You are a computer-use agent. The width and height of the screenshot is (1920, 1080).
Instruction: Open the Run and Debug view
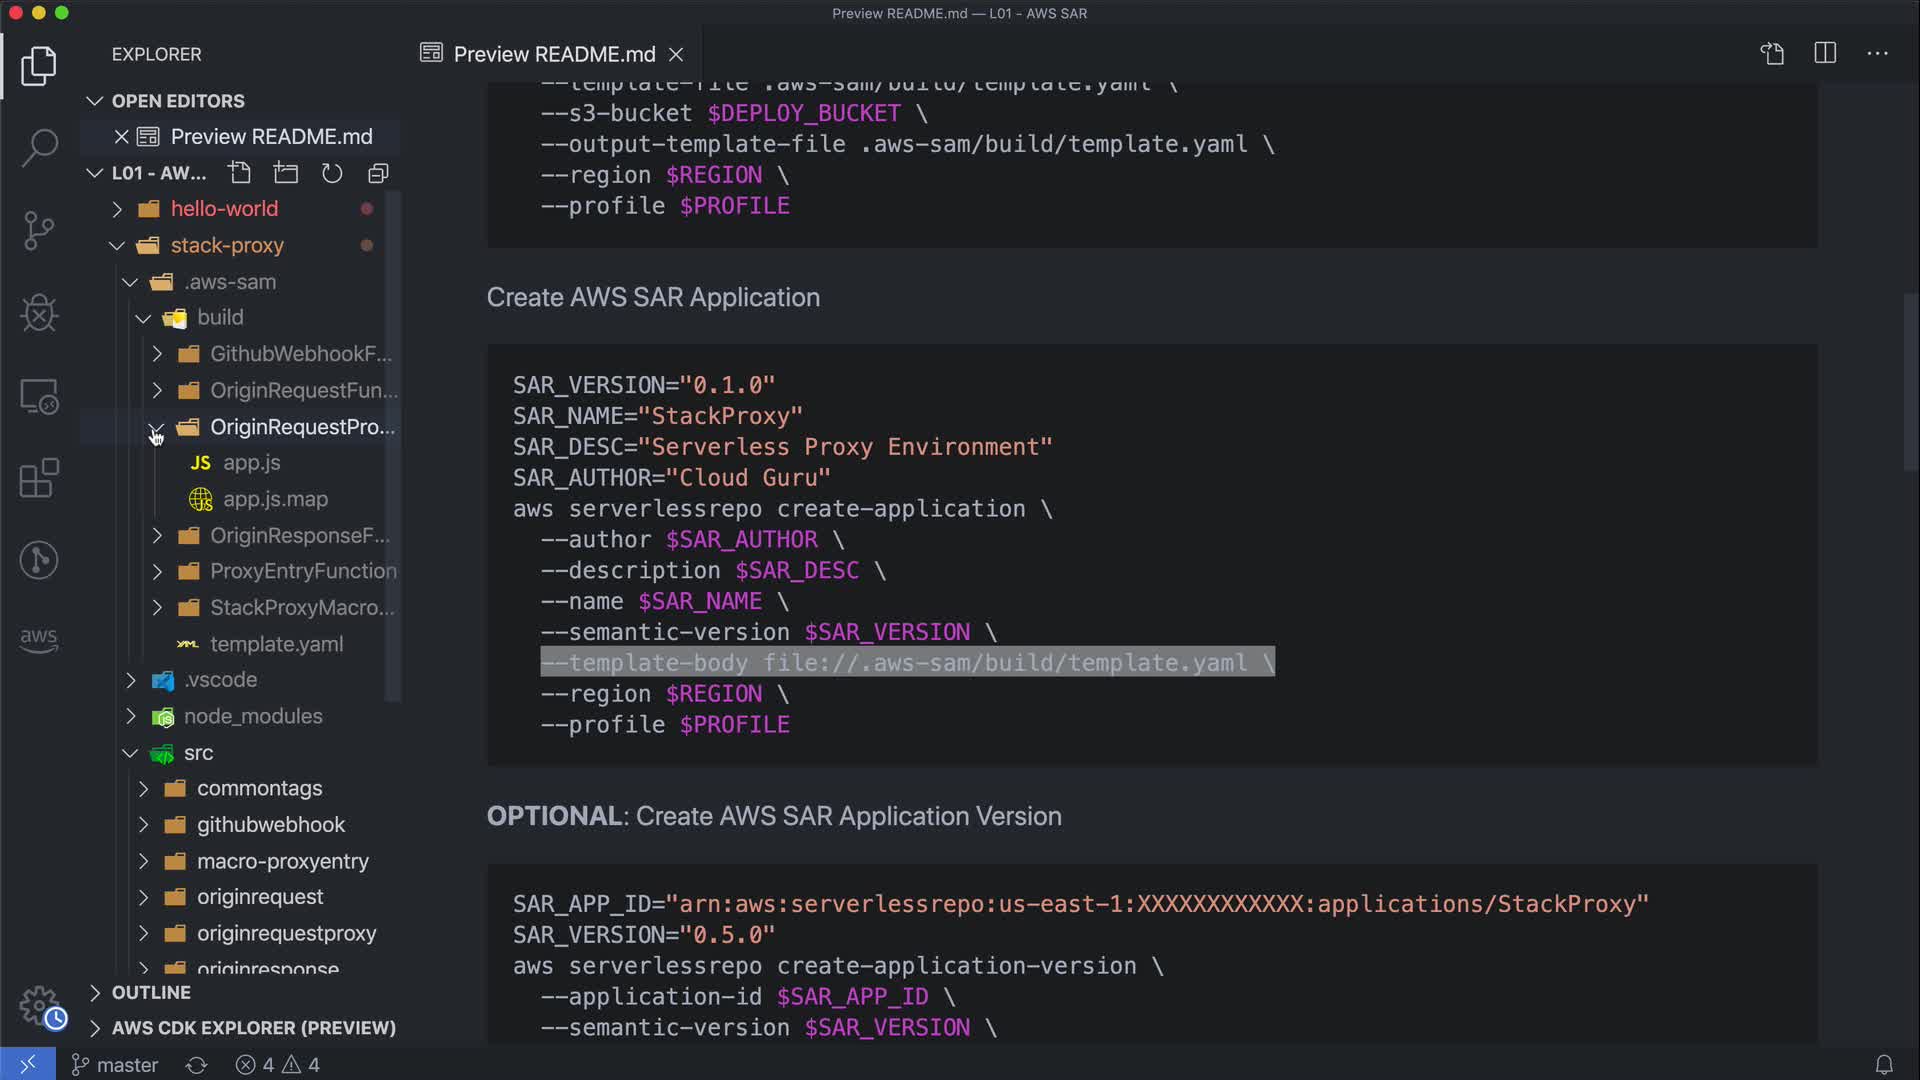click(39, 313)
